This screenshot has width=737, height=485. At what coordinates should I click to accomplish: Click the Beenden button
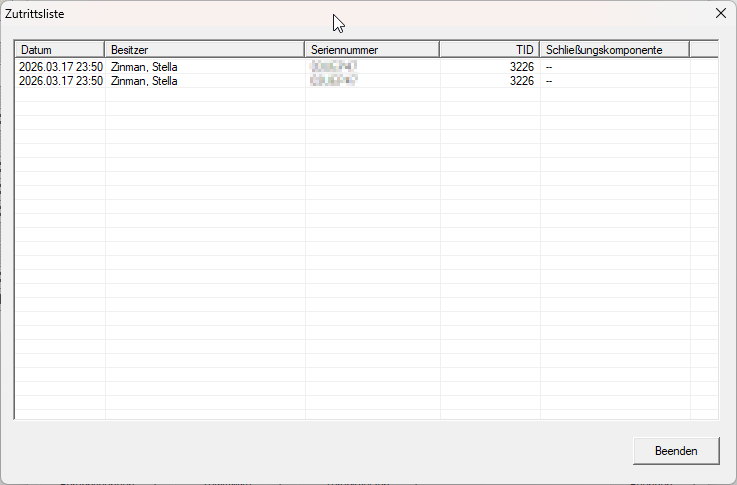pos(676,451)
